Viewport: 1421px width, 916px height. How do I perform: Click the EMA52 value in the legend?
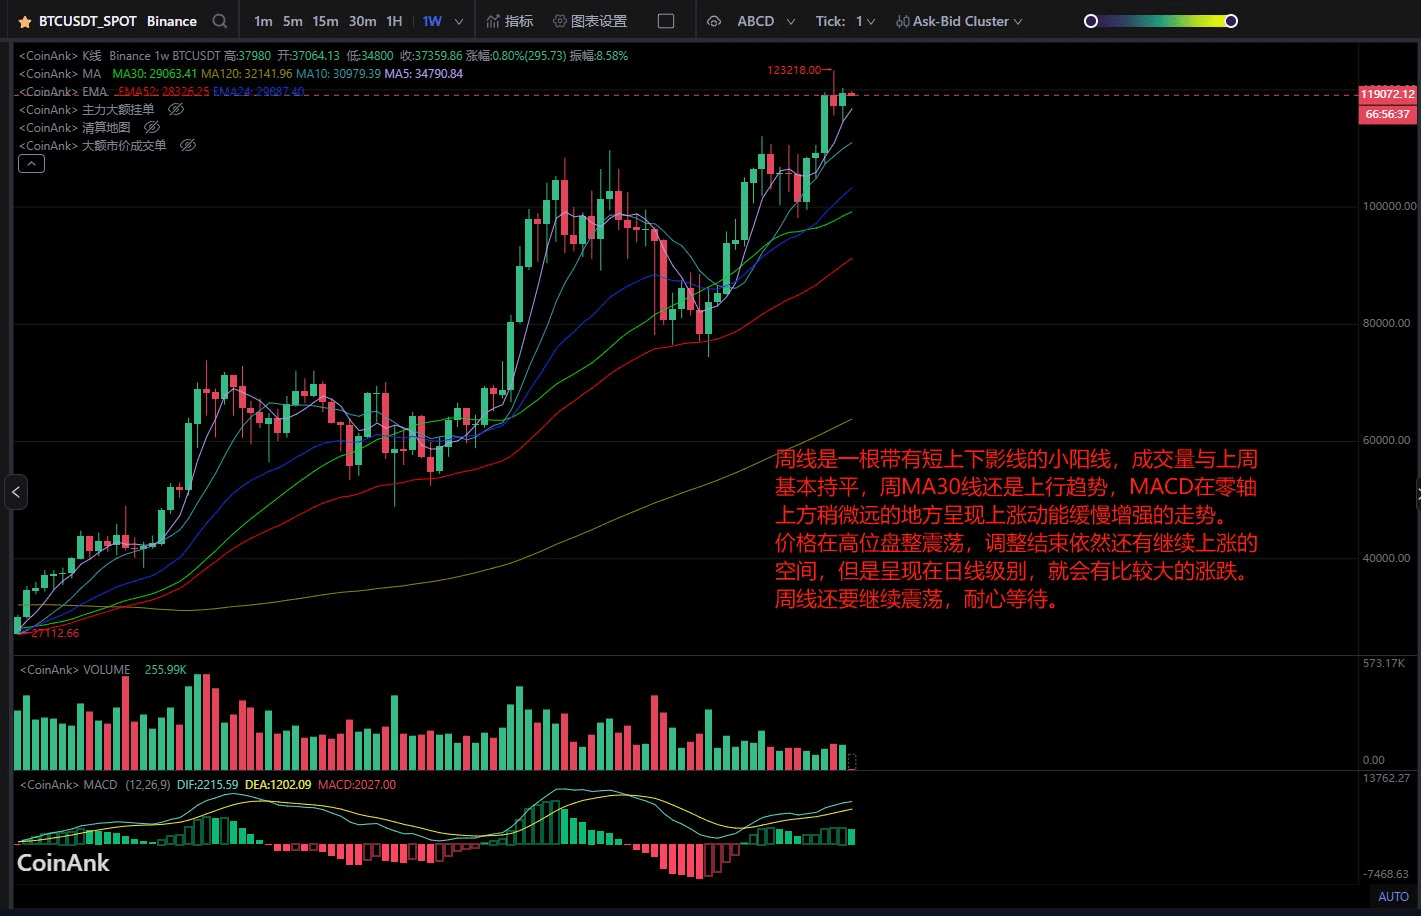click(163, 91)
